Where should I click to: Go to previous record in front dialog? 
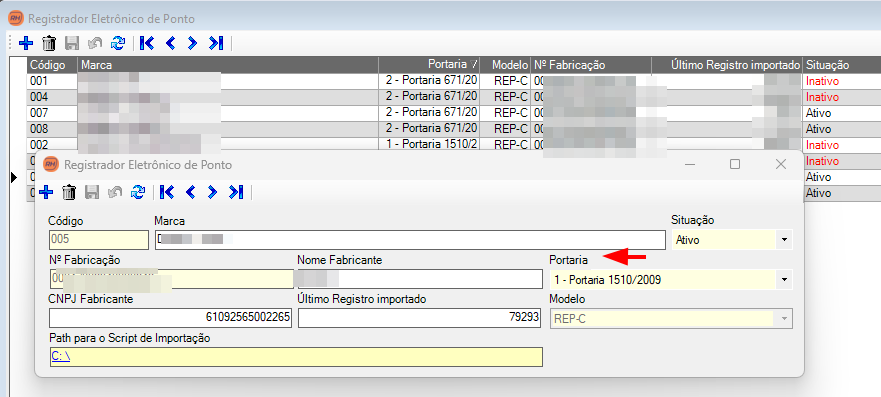click(x=190, y=193)
